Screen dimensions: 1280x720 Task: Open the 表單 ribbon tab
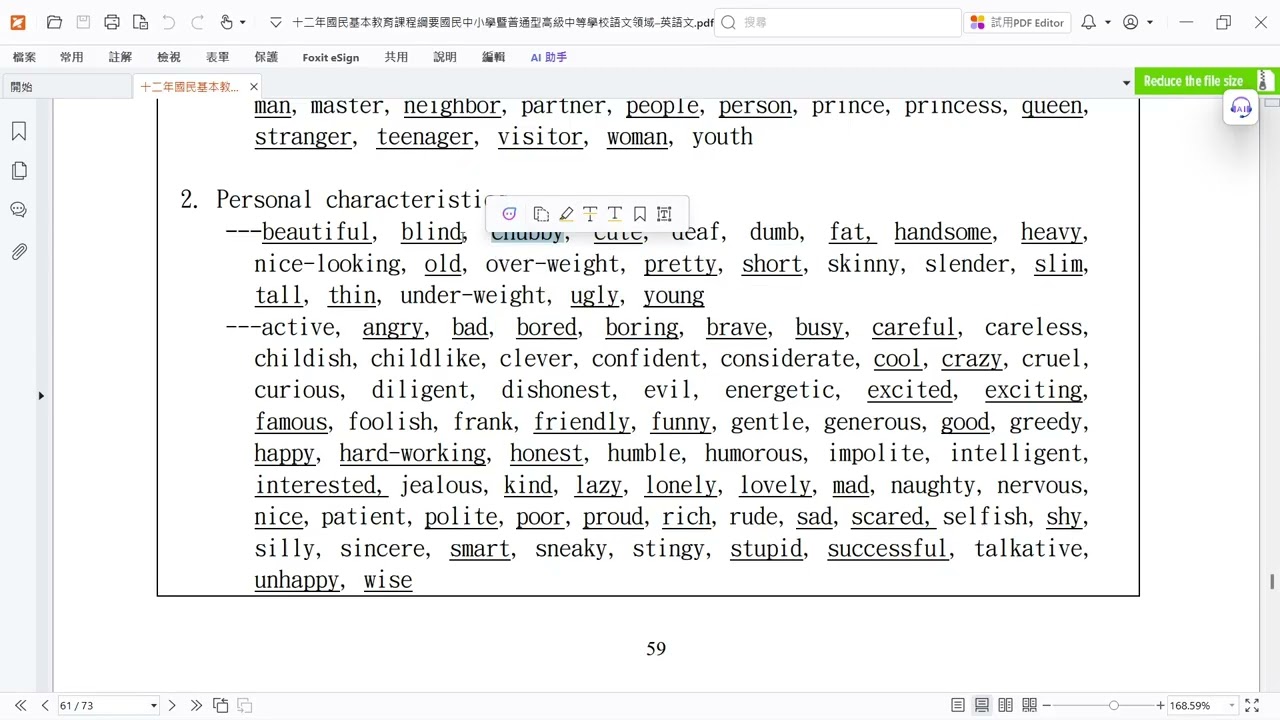point(217,57)
